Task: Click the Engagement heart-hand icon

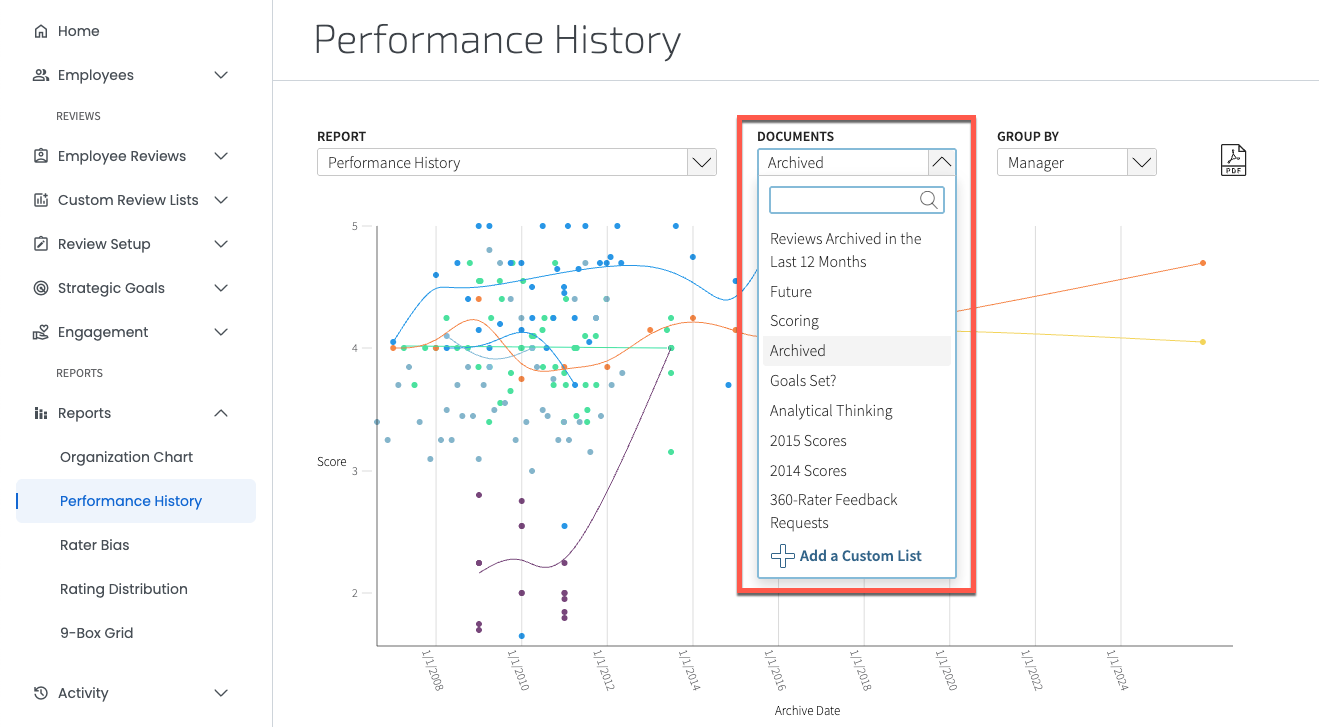Action: pyautogui.click(x=41, y=332)
